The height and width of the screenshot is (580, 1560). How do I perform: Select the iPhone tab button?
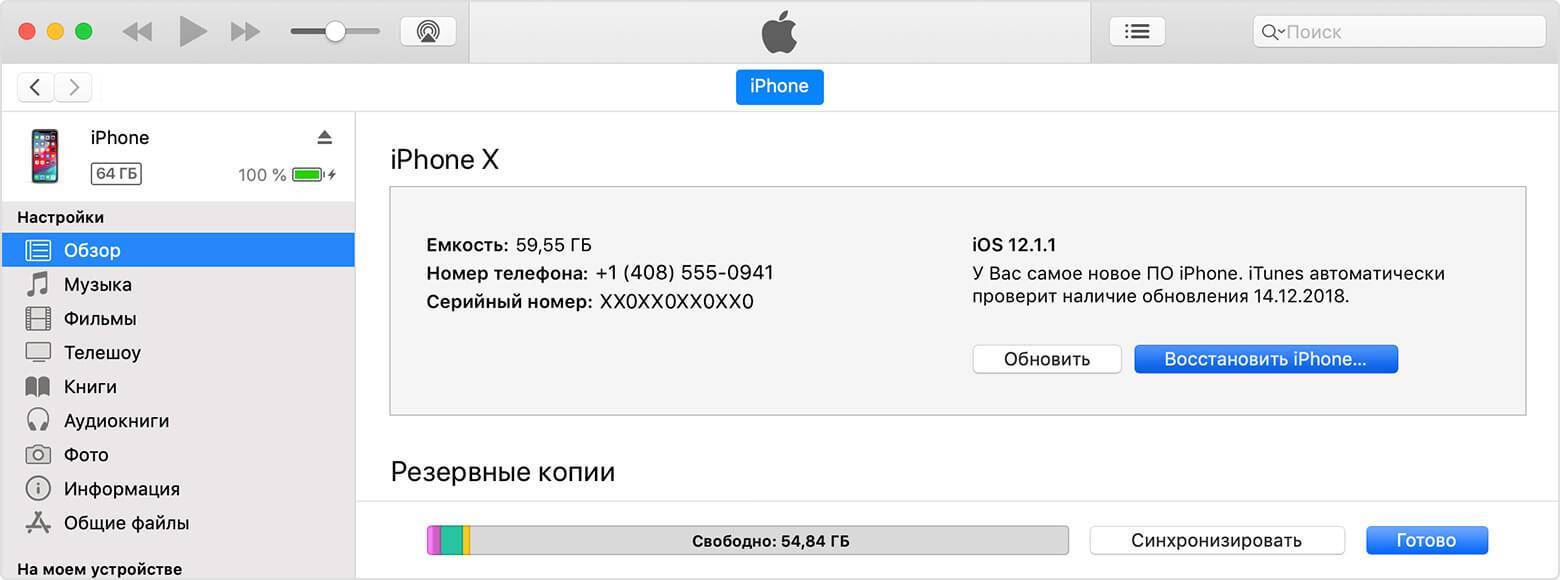779,86
